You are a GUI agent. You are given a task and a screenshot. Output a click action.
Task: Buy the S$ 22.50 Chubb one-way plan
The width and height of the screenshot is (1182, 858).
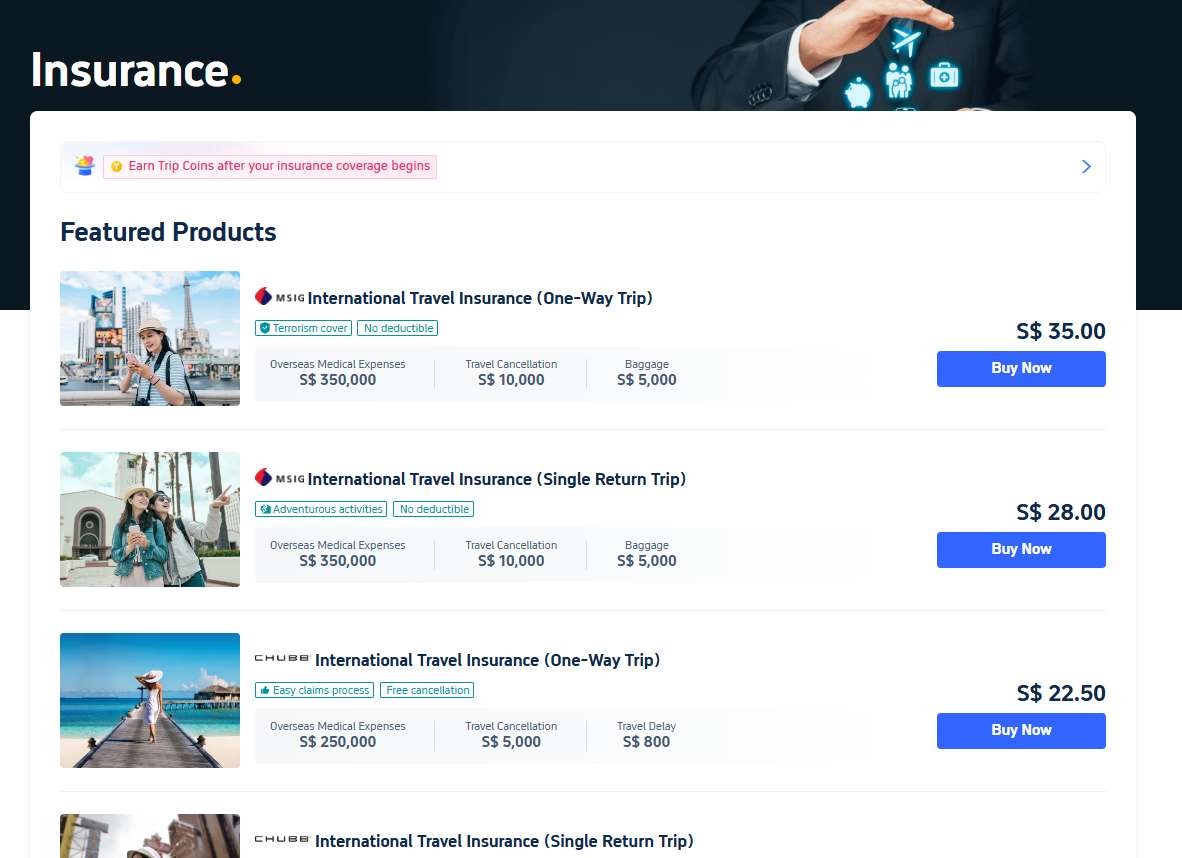1020,730
